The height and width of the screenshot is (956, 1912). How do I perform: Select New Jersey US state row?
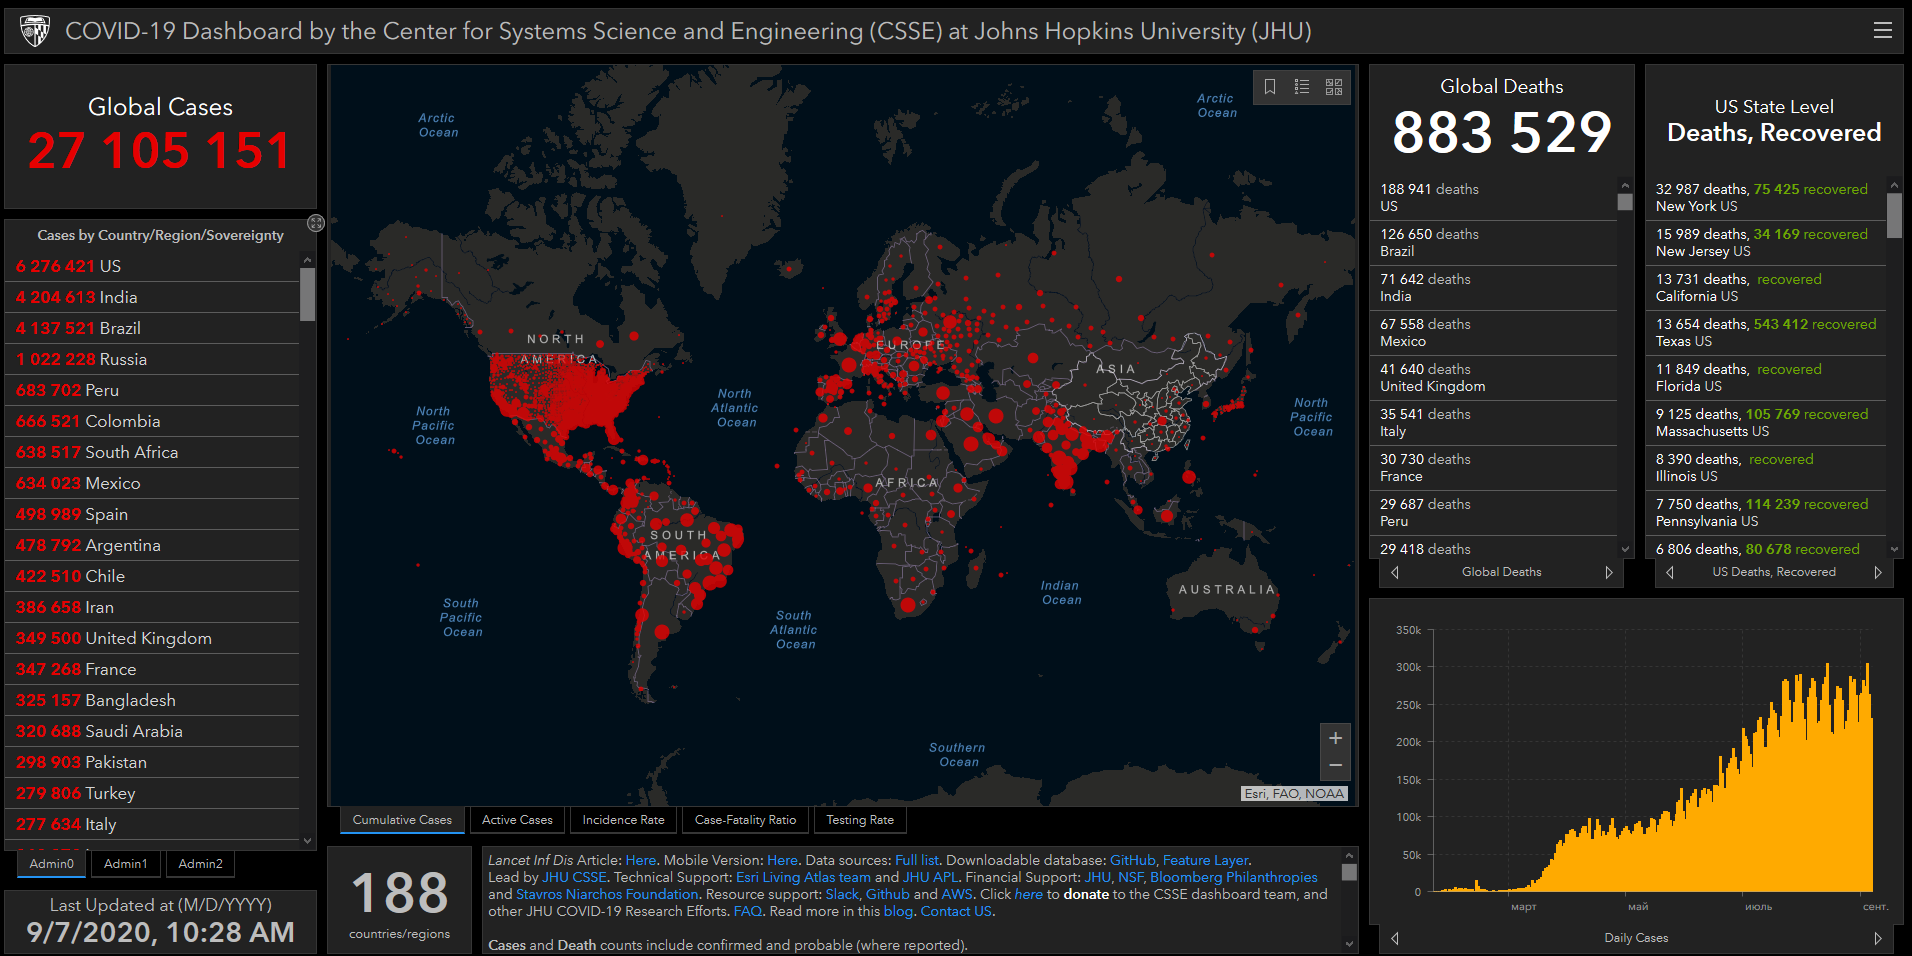[x=1766, y=243]
